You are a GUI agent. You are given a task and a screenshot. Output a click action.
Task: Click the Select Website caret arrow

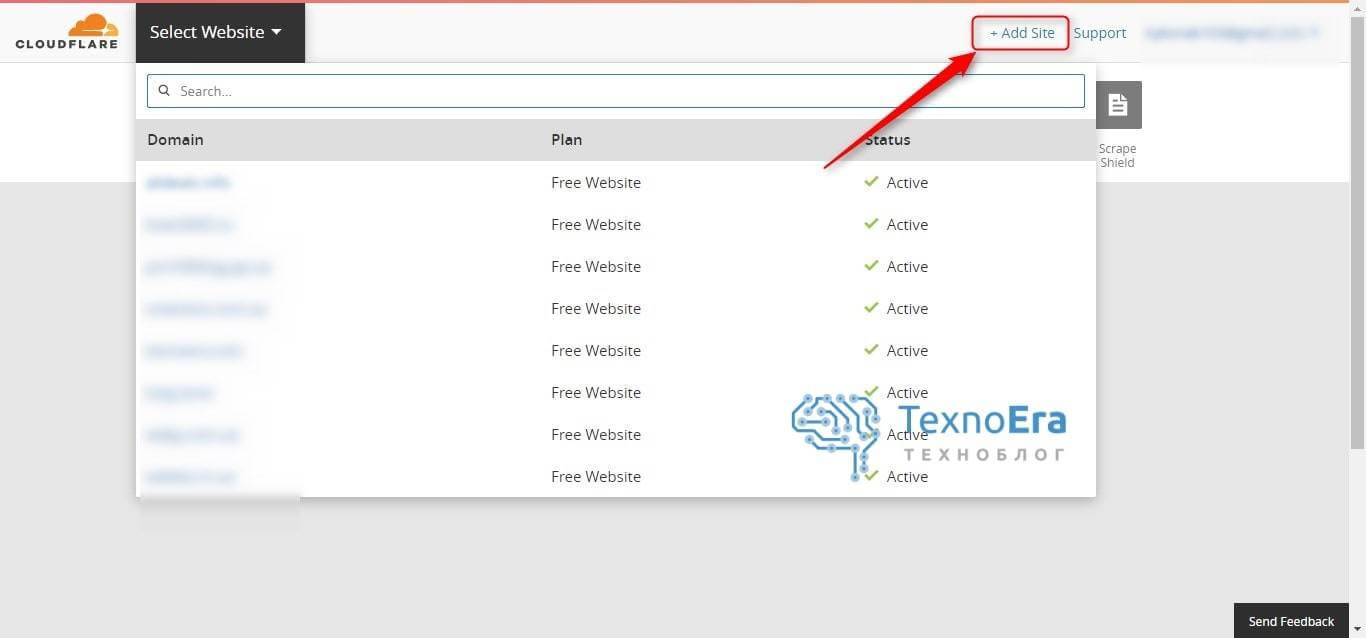[276, 32]
